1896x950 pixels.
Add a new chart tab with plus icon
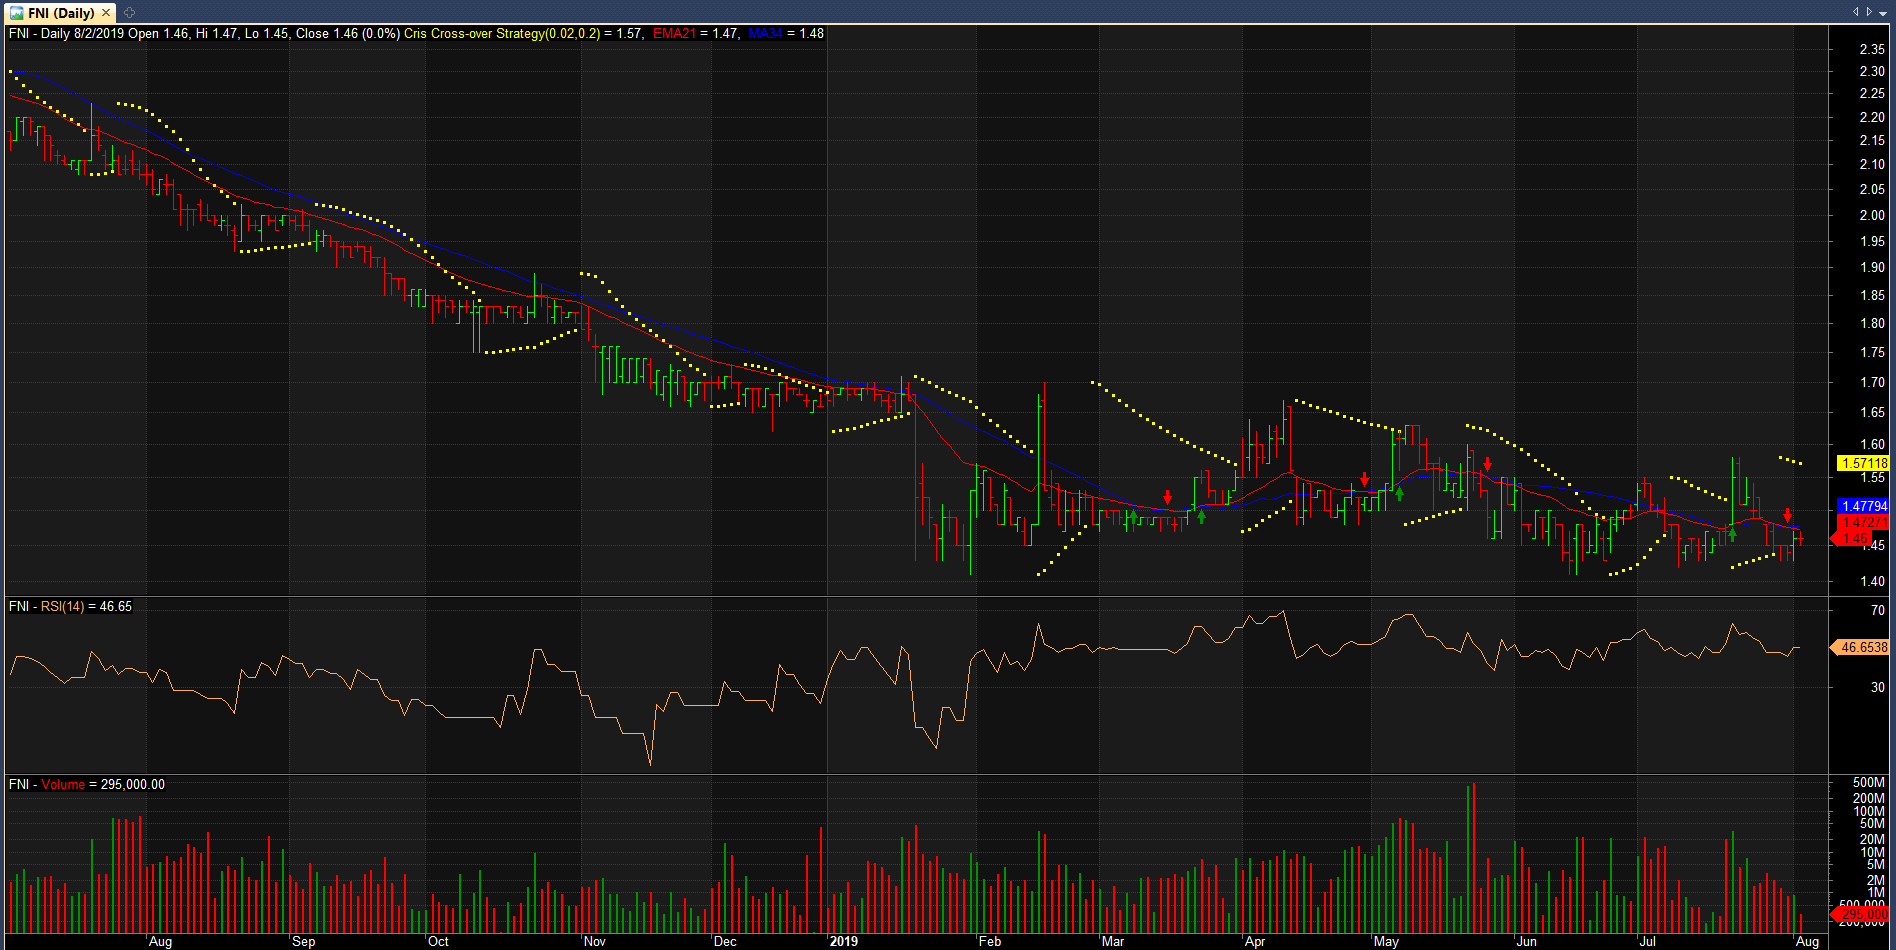tap(129, 13)
